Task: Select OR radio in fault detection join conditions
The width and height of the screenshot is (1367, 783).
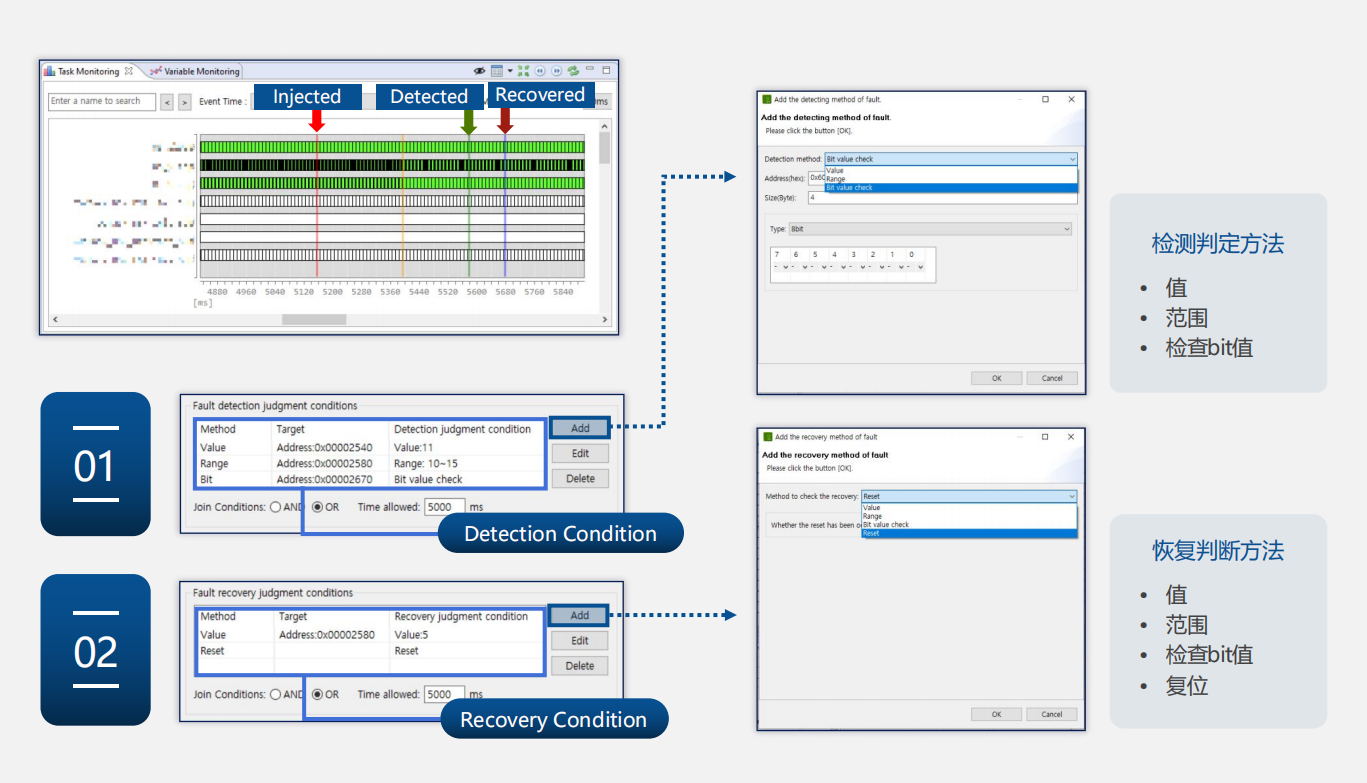Action: tap(318, 507)
